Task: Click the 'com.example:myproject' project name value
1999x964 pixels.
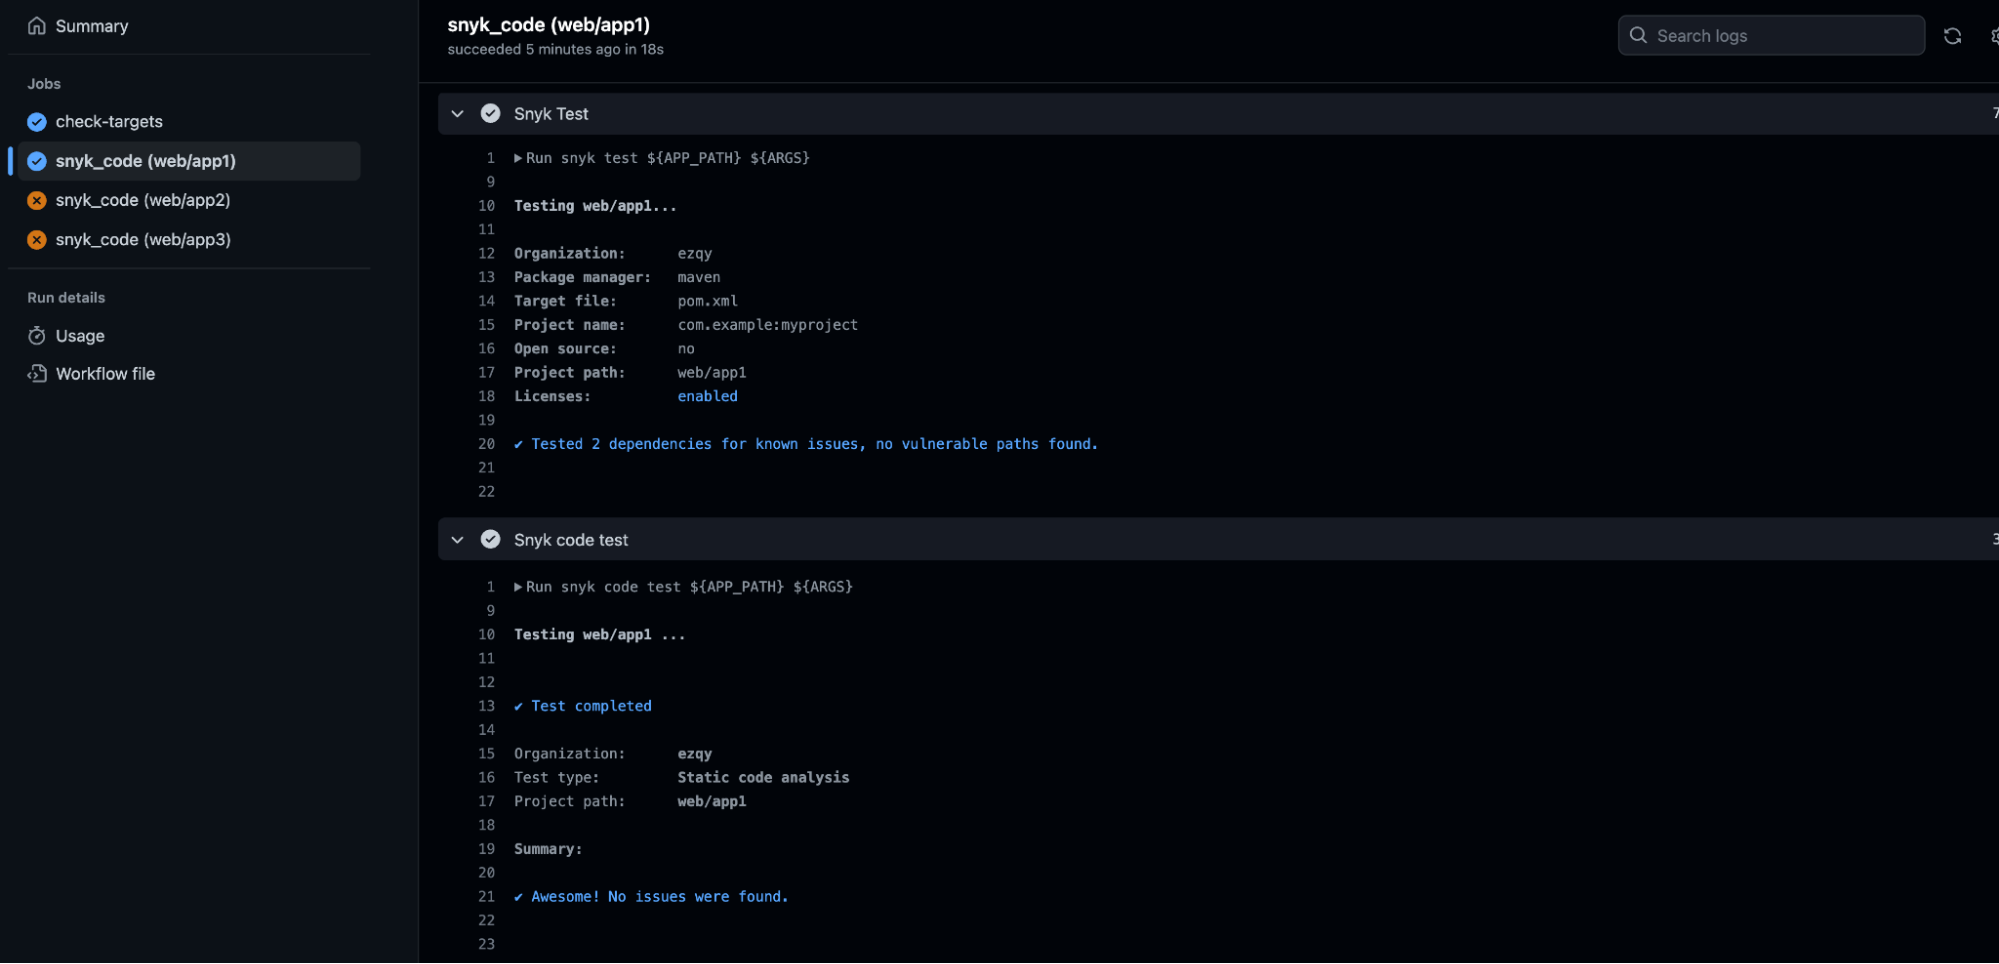Action: coord(767,325)
